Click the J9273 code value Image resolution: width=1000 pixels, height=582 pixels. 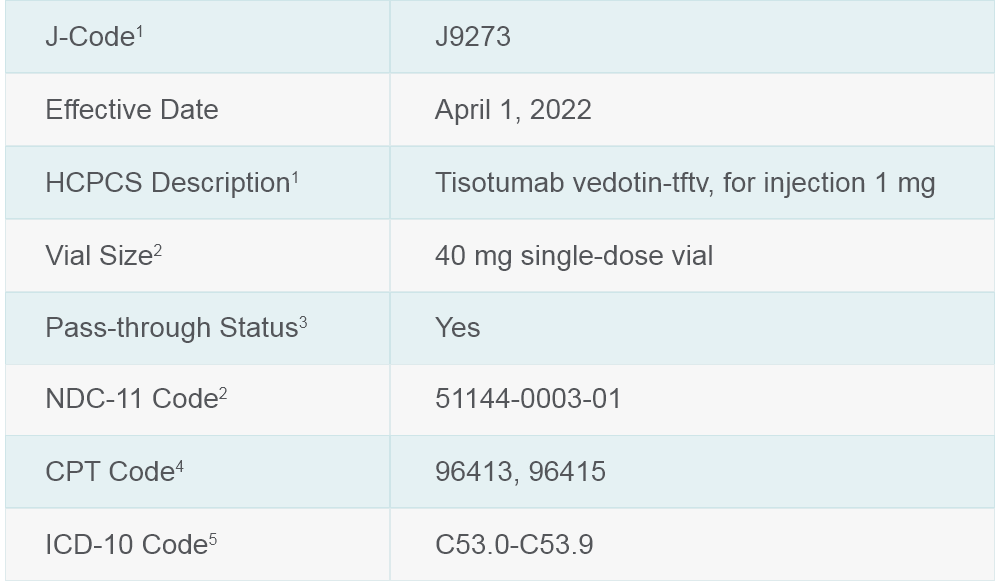[473, 37]
